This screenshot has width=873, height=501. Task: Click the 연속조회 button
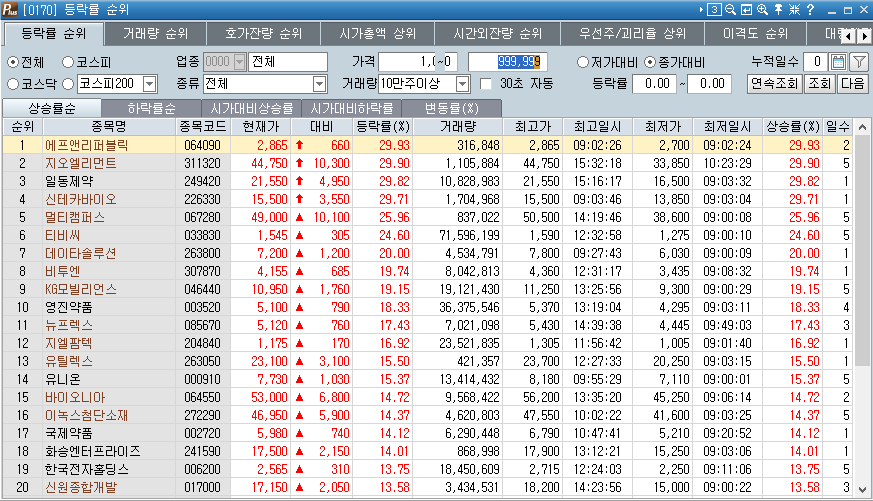tap(774, 84)
